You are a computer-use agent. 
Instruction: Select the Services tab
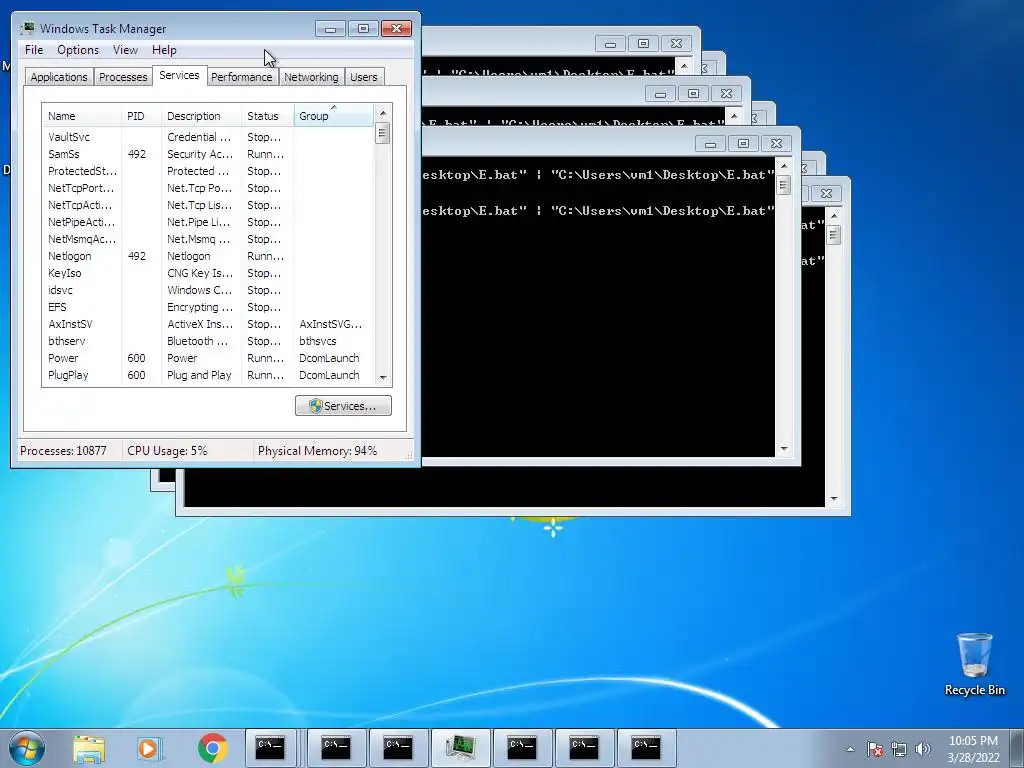pyautogui.click(x=179, y=75)
